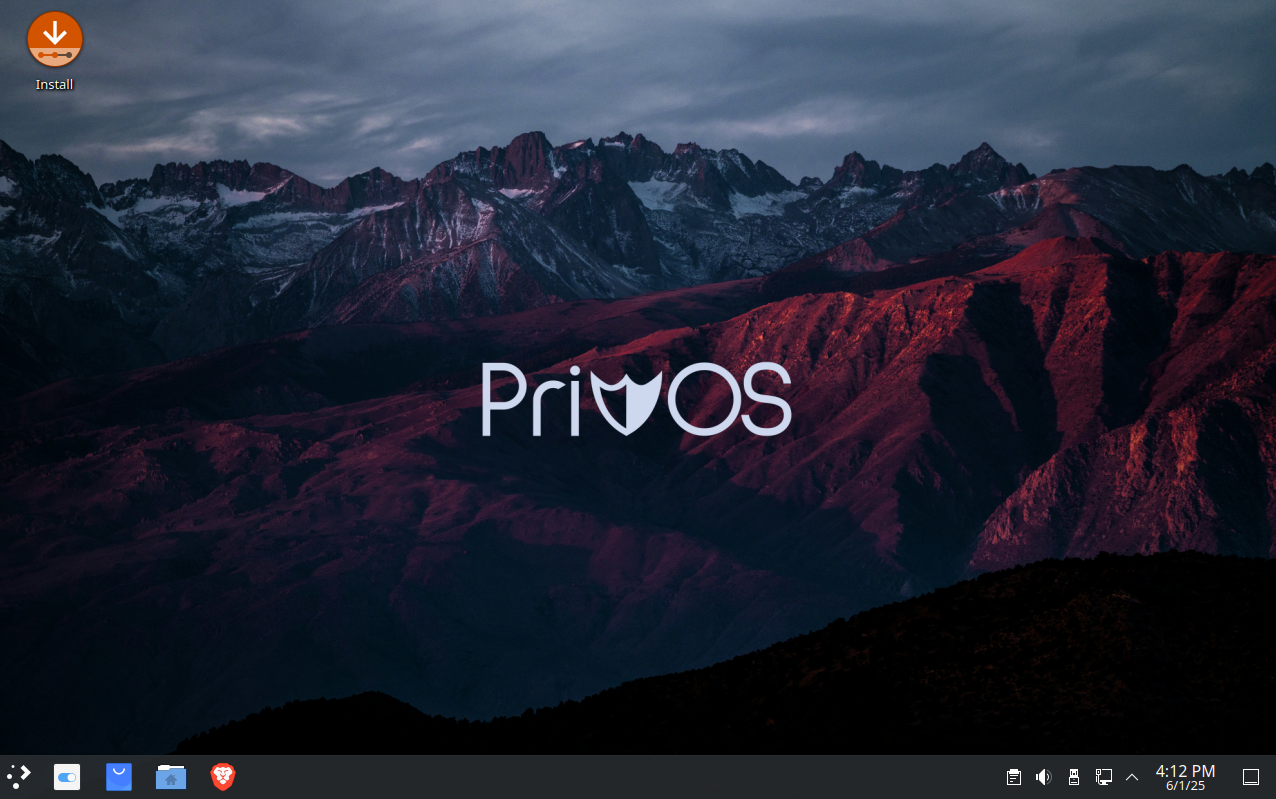Launch System Settings from the taskbar
Image resolution: width=1276 pixels, height=799 pixels.
tap(67, 777)
